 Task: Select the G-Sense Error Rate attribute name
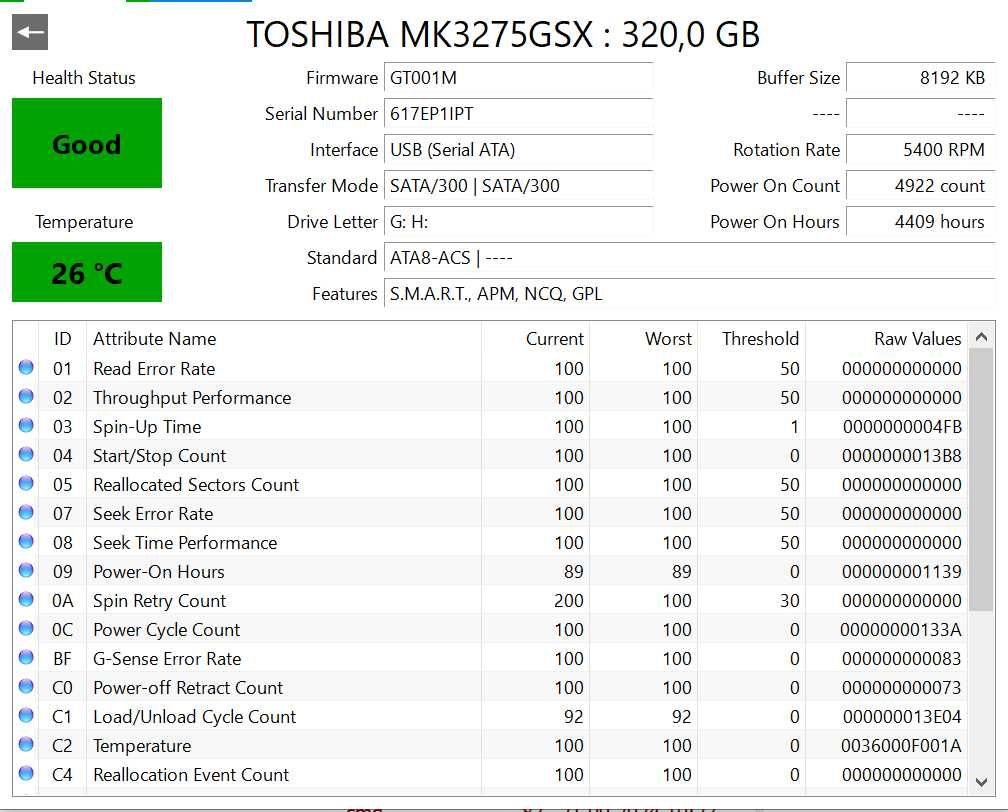pyautogui.click(x=167, y=659)
